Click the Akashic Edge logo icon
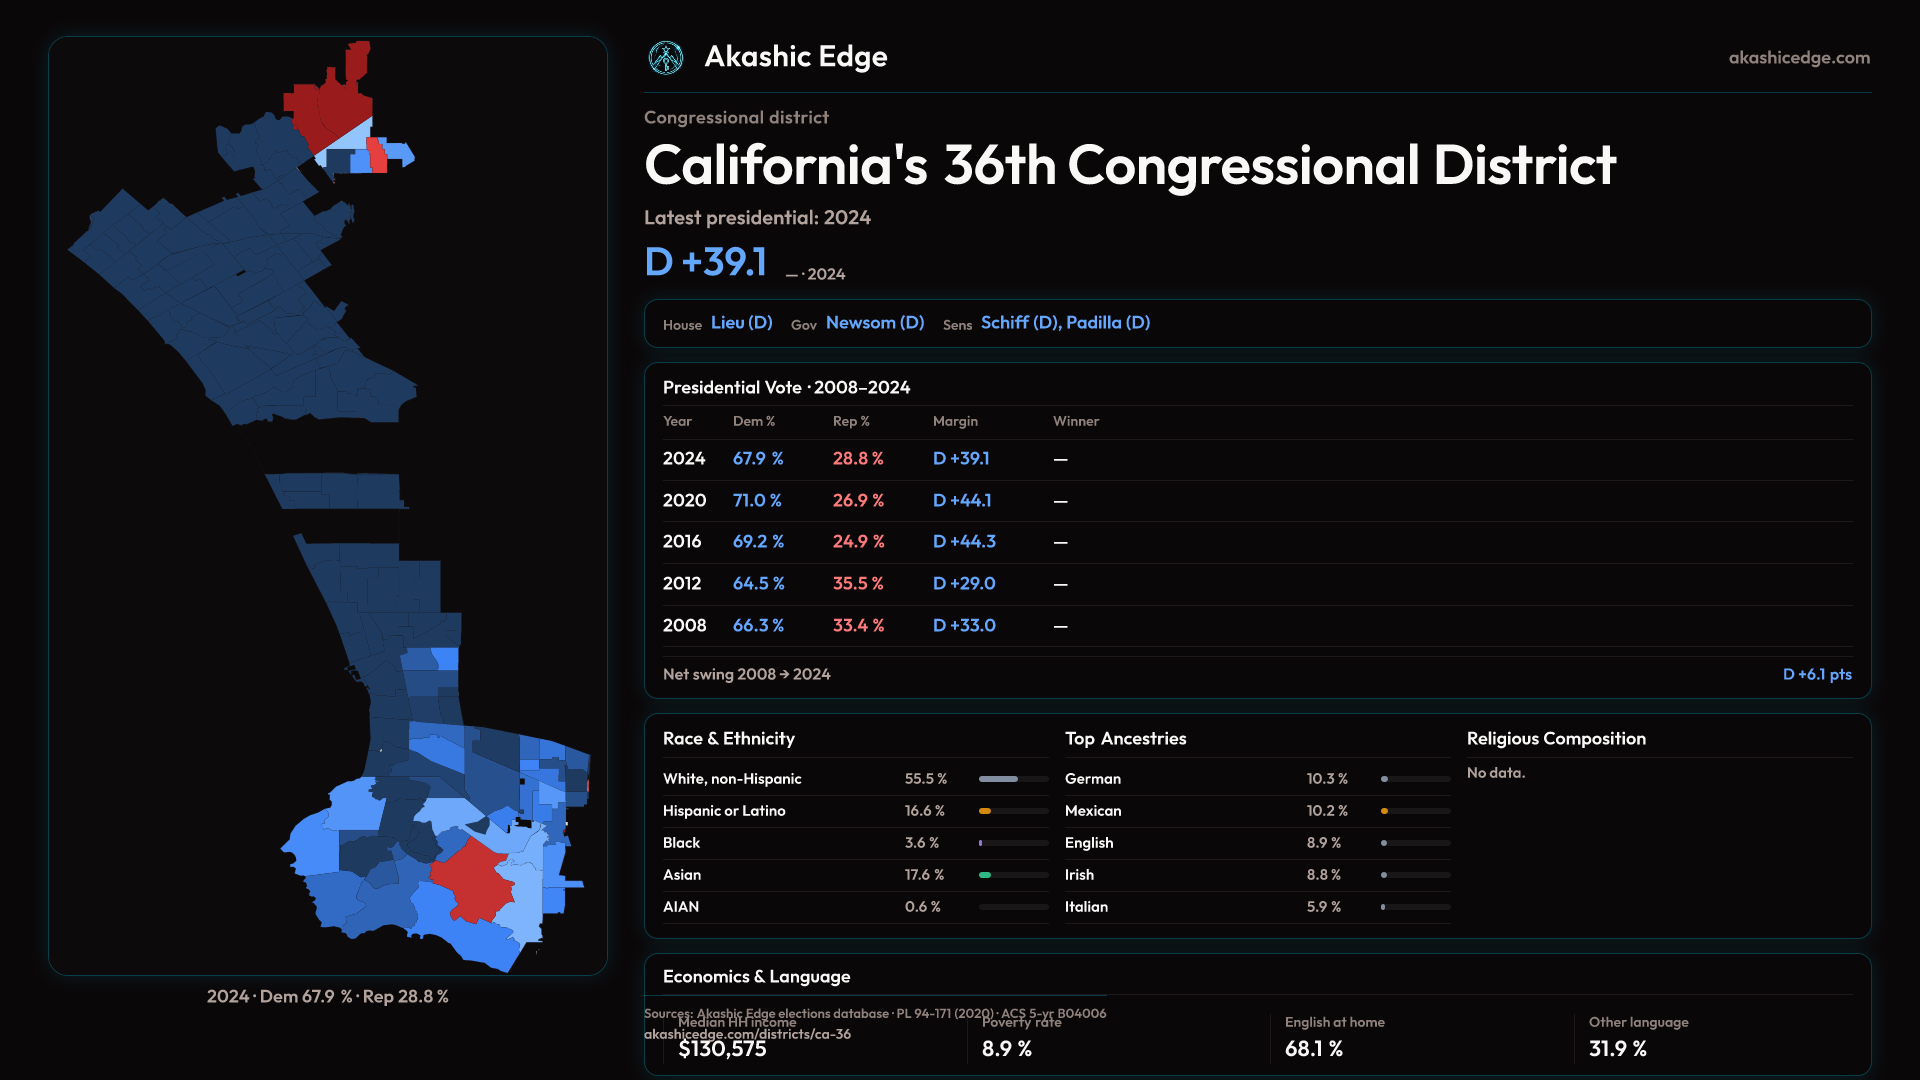Viewport: 1920px width, 1080px height. 665,58
